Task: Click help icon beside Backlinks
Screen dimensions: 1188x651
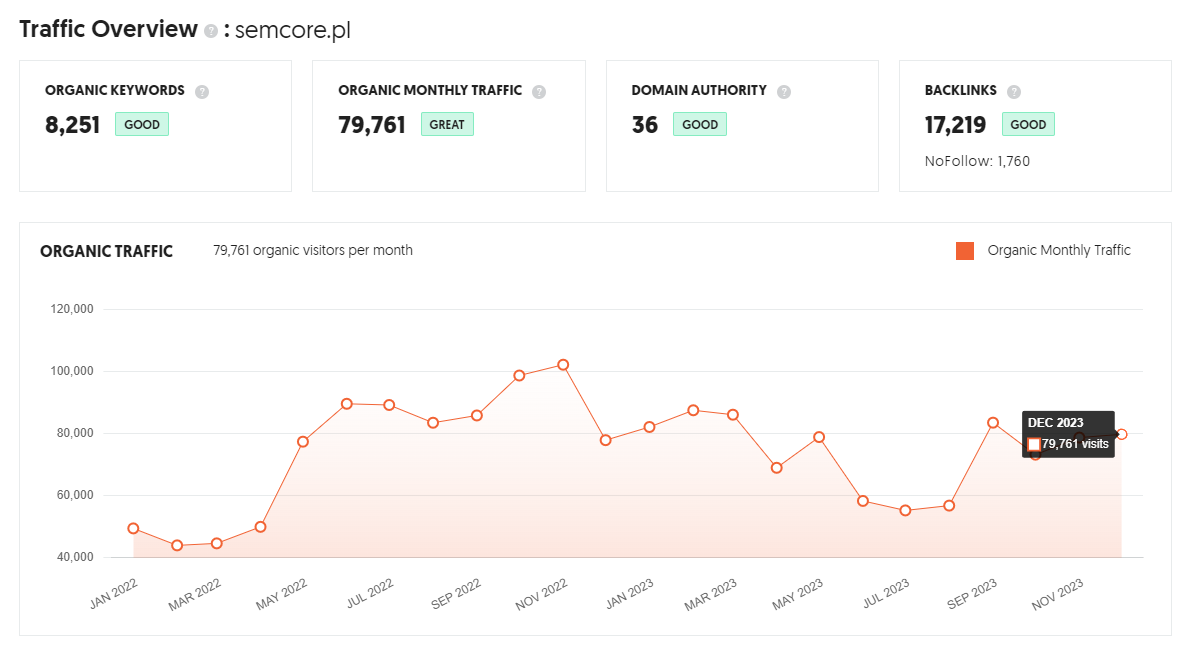Action: coord(1014,92)
